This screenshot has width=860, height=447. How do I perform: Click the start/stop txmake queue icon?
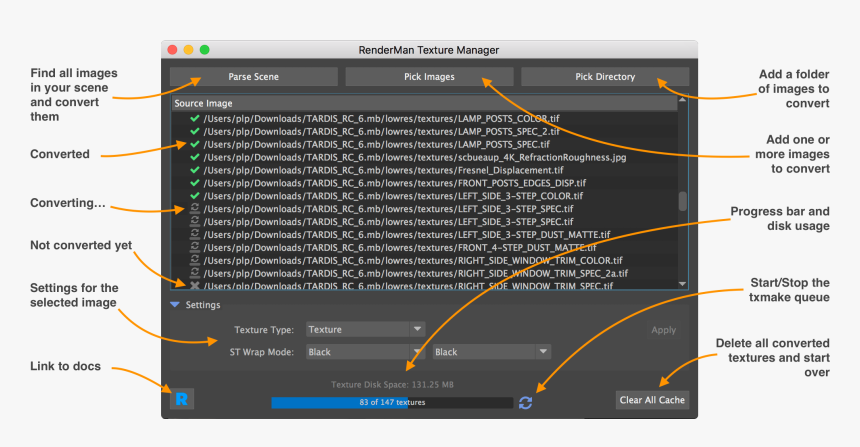click(525, 402)
